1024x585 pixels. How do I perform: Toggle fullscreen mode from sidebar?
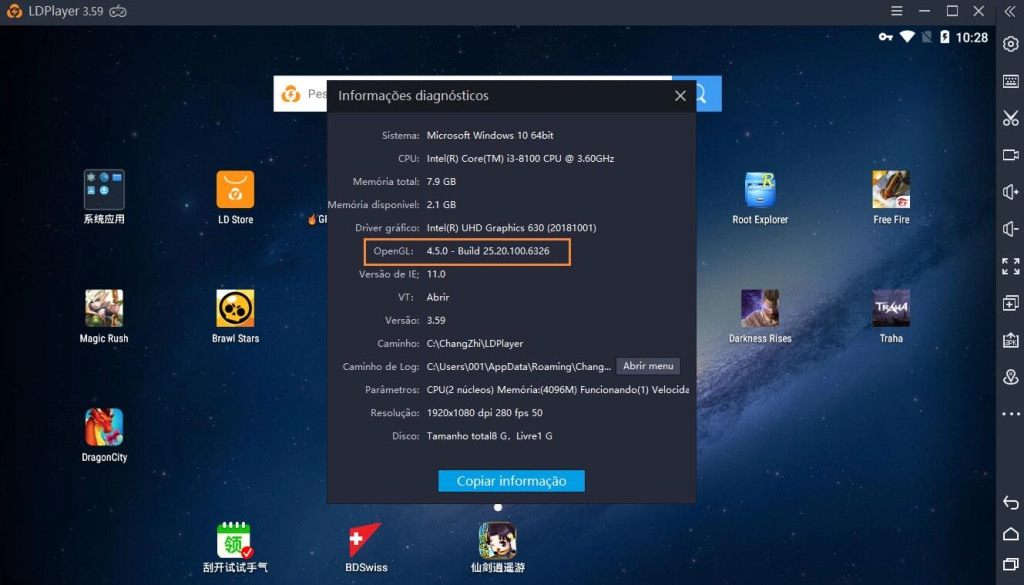1010,266
